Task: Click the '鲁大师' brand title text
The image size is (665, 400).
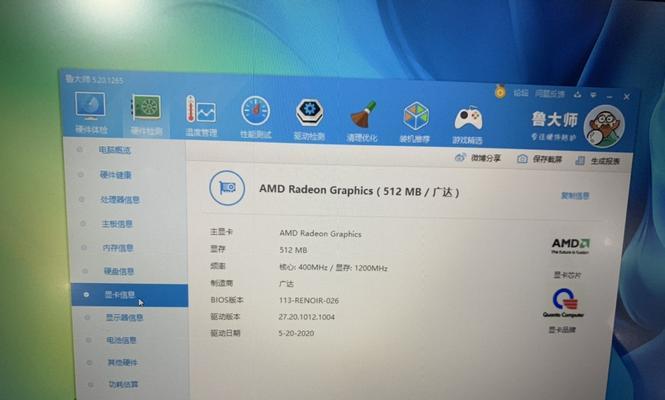Action: (554, 119)
